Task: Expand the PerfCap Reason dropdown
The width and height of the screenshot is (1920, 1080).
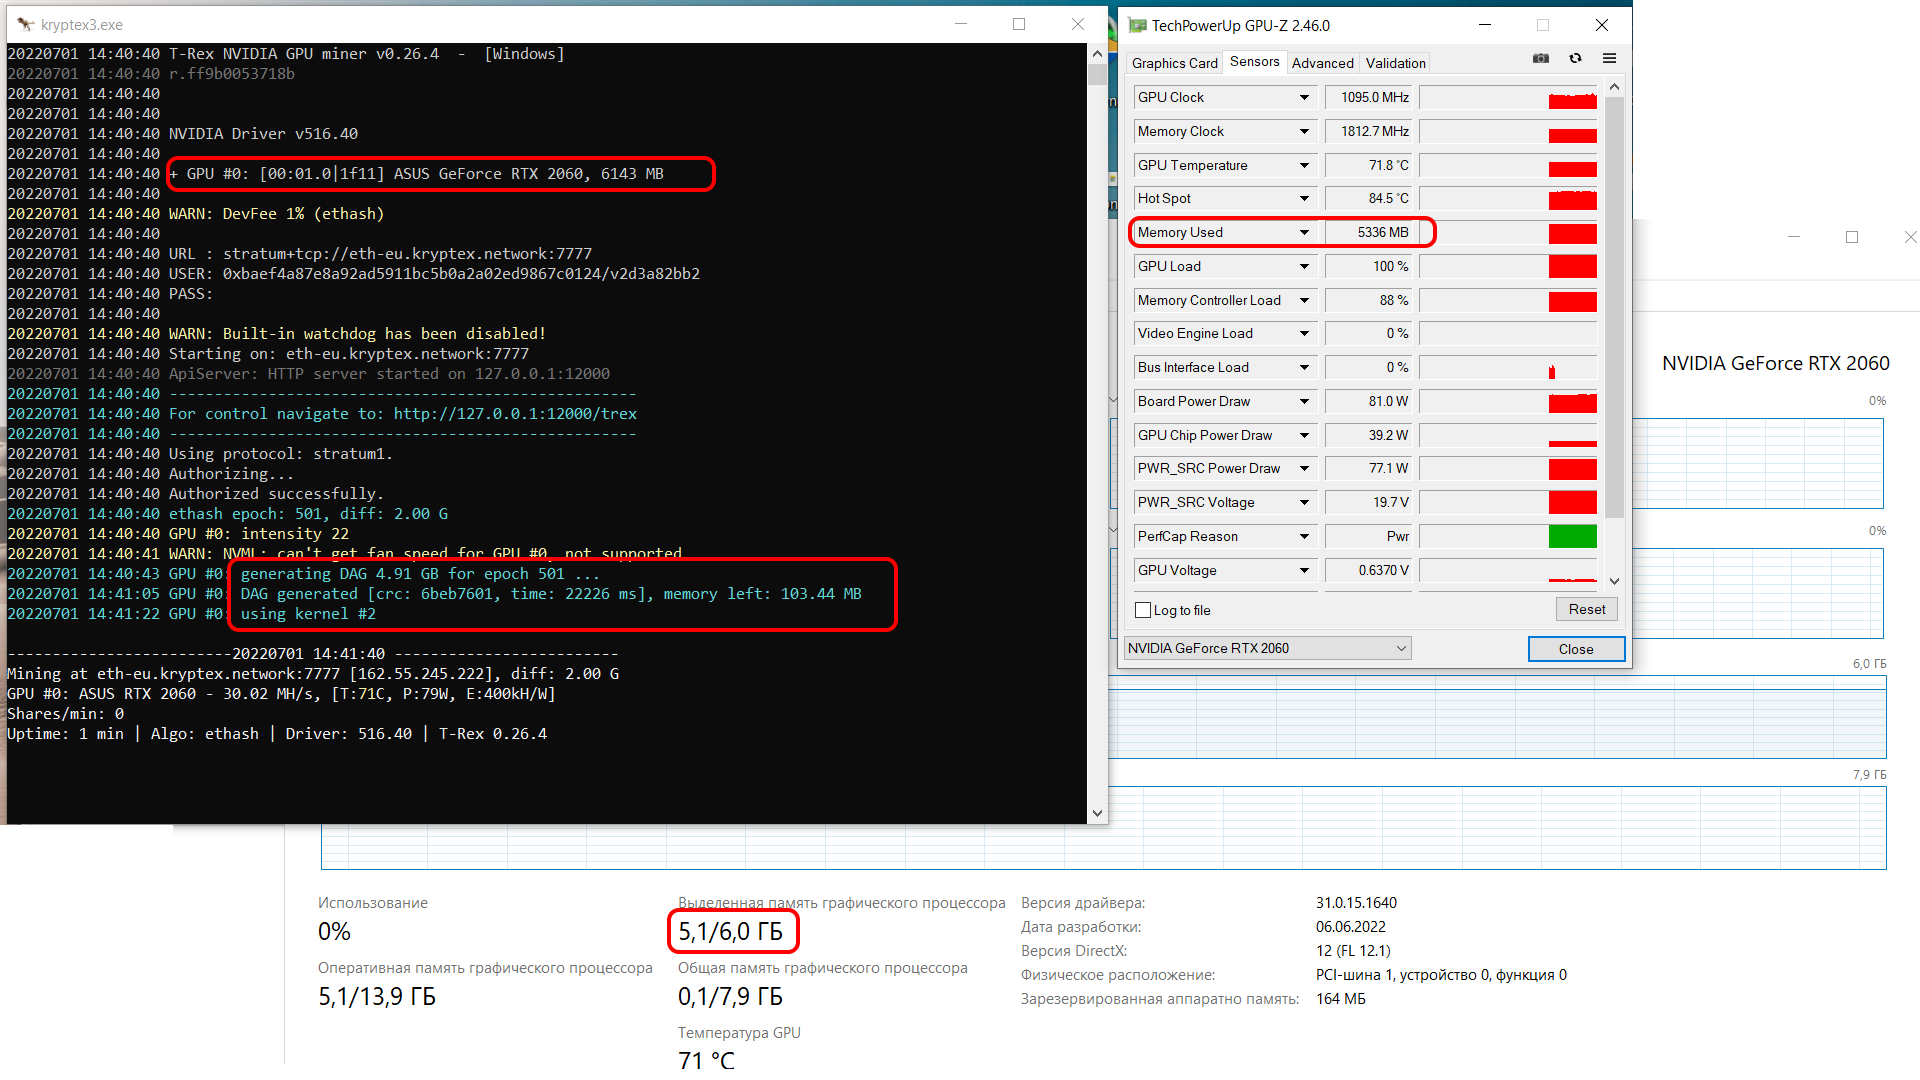Action: point(1304,536)
